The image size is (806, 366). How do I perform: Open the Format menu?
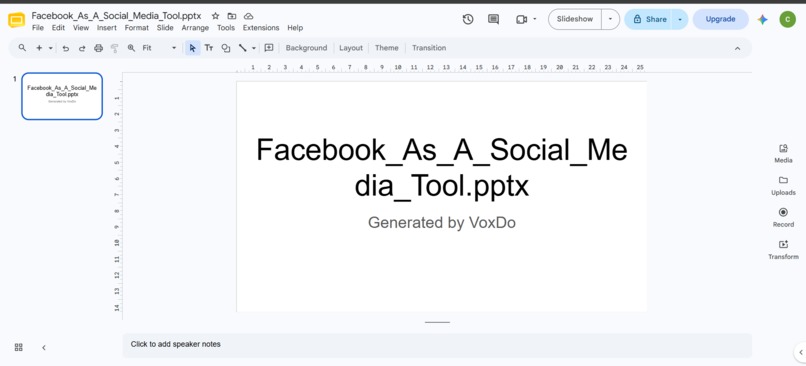(137, 28)
